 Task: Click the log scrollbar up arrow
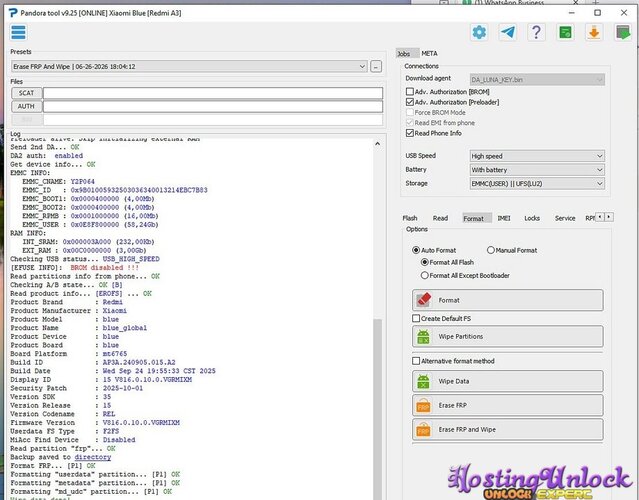[x=377, y=143]
